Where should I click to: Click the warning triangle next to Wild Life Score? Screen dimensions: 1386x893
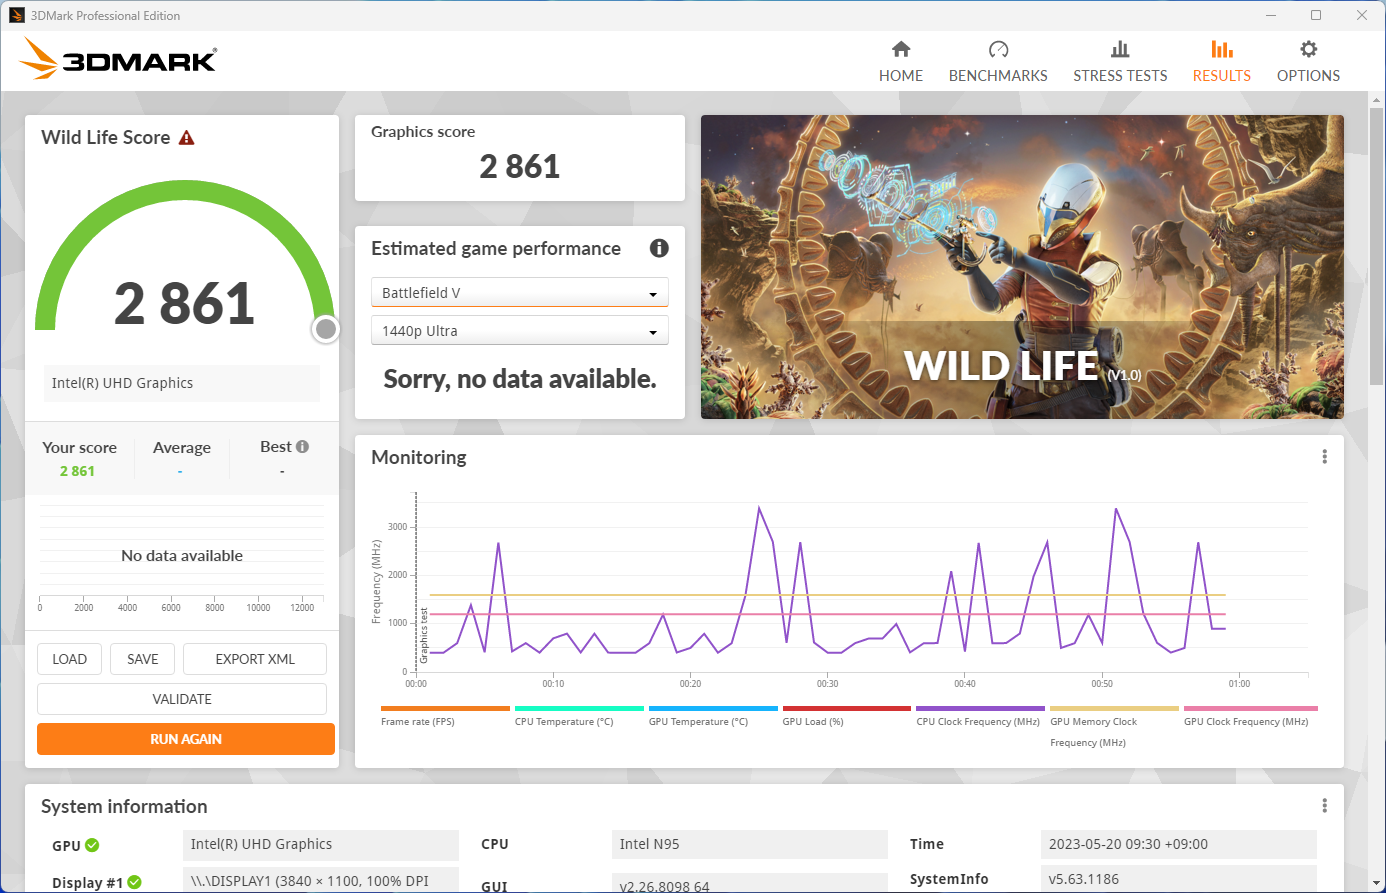[x=186, y=137]
